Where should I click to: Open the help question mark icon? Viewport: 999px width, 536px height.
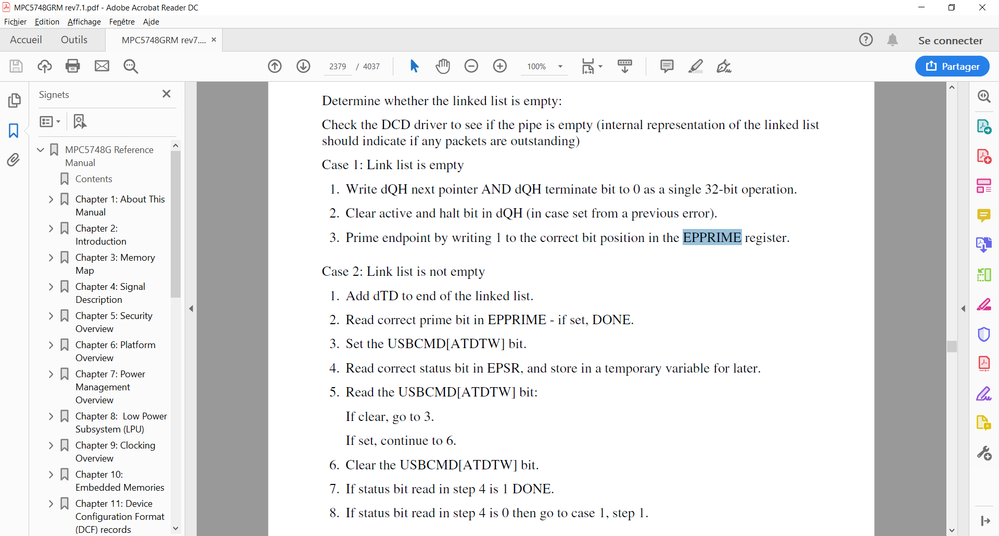(x=866, y=40)
